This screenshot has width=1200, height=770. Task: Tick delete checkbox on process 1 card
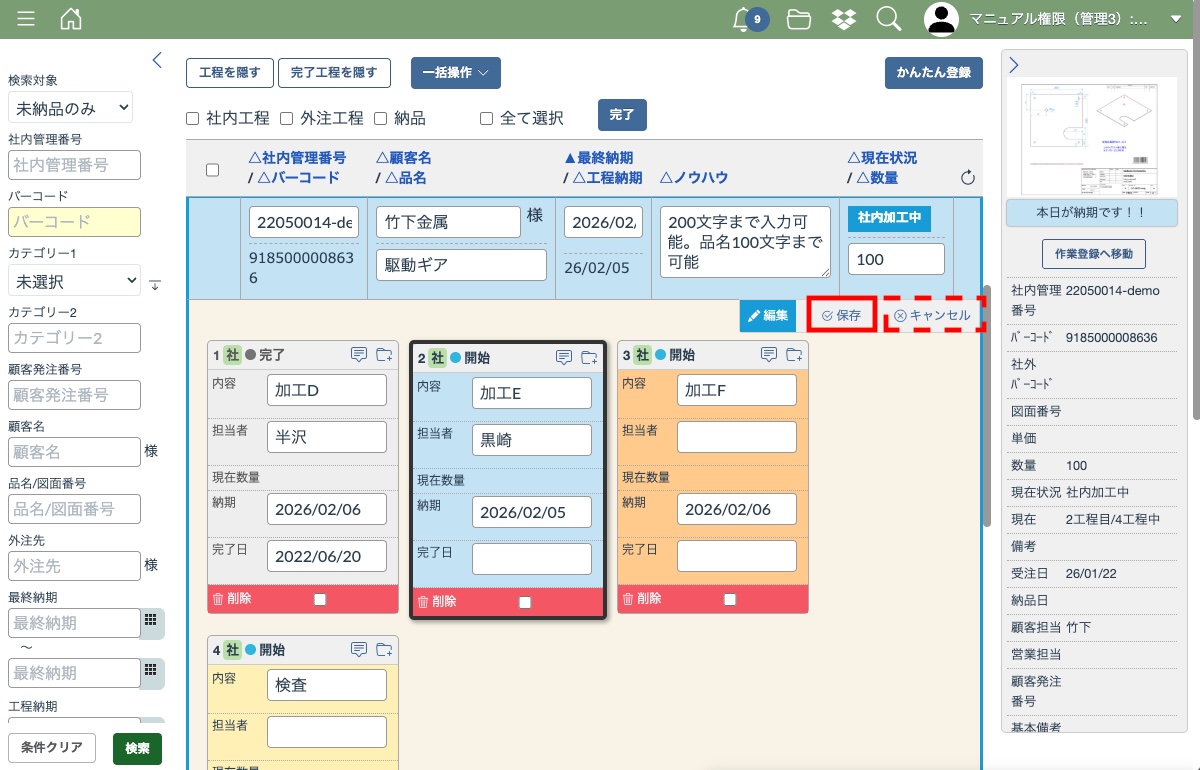pos(320,600)
